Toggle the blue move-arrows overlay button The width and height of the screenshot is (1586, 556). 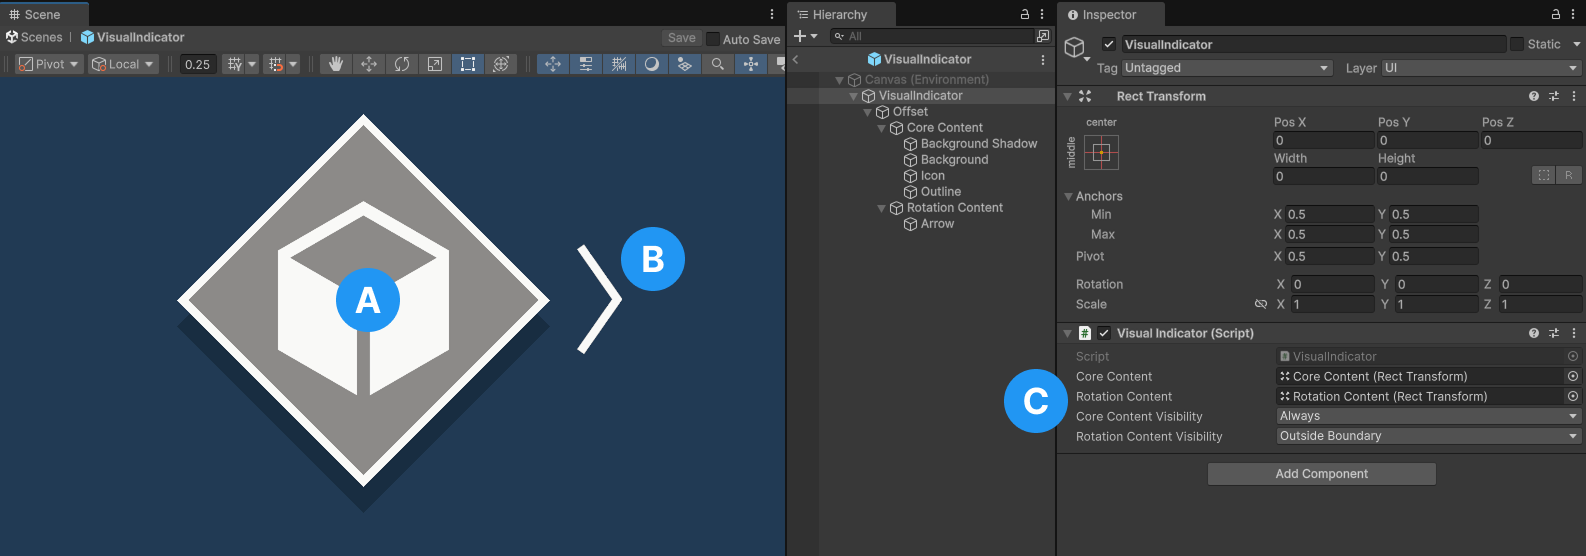553,64
